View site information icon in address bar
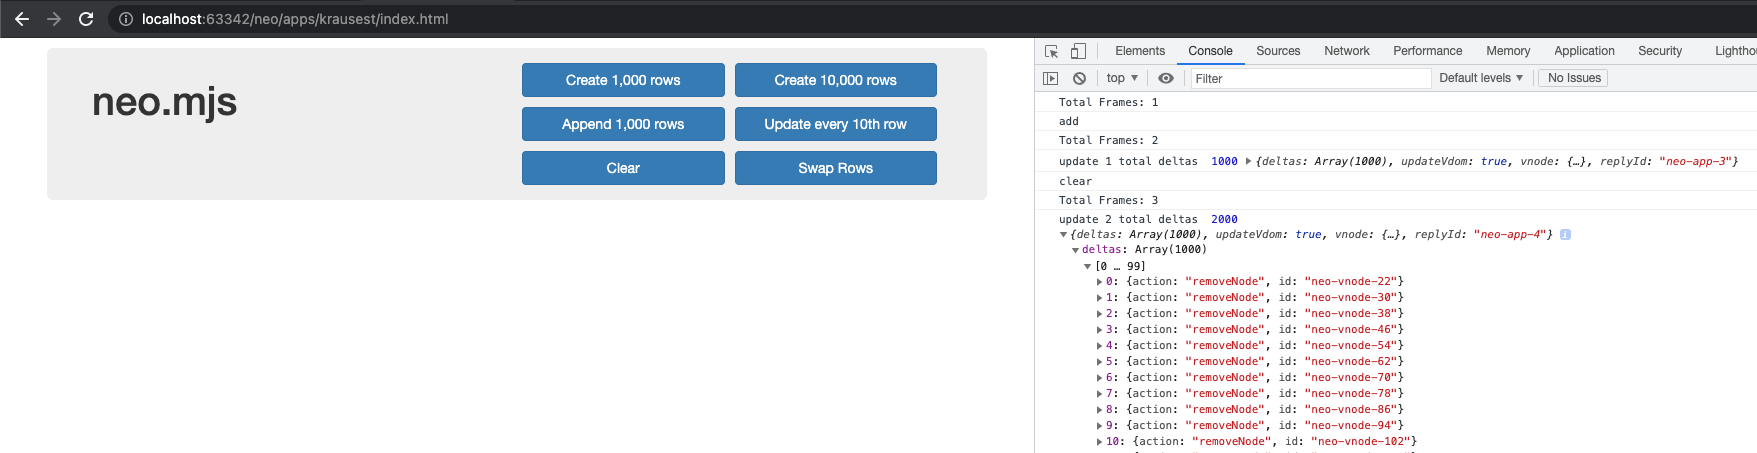This screenshot has width=1757, height=453. (x=126, y=19)
